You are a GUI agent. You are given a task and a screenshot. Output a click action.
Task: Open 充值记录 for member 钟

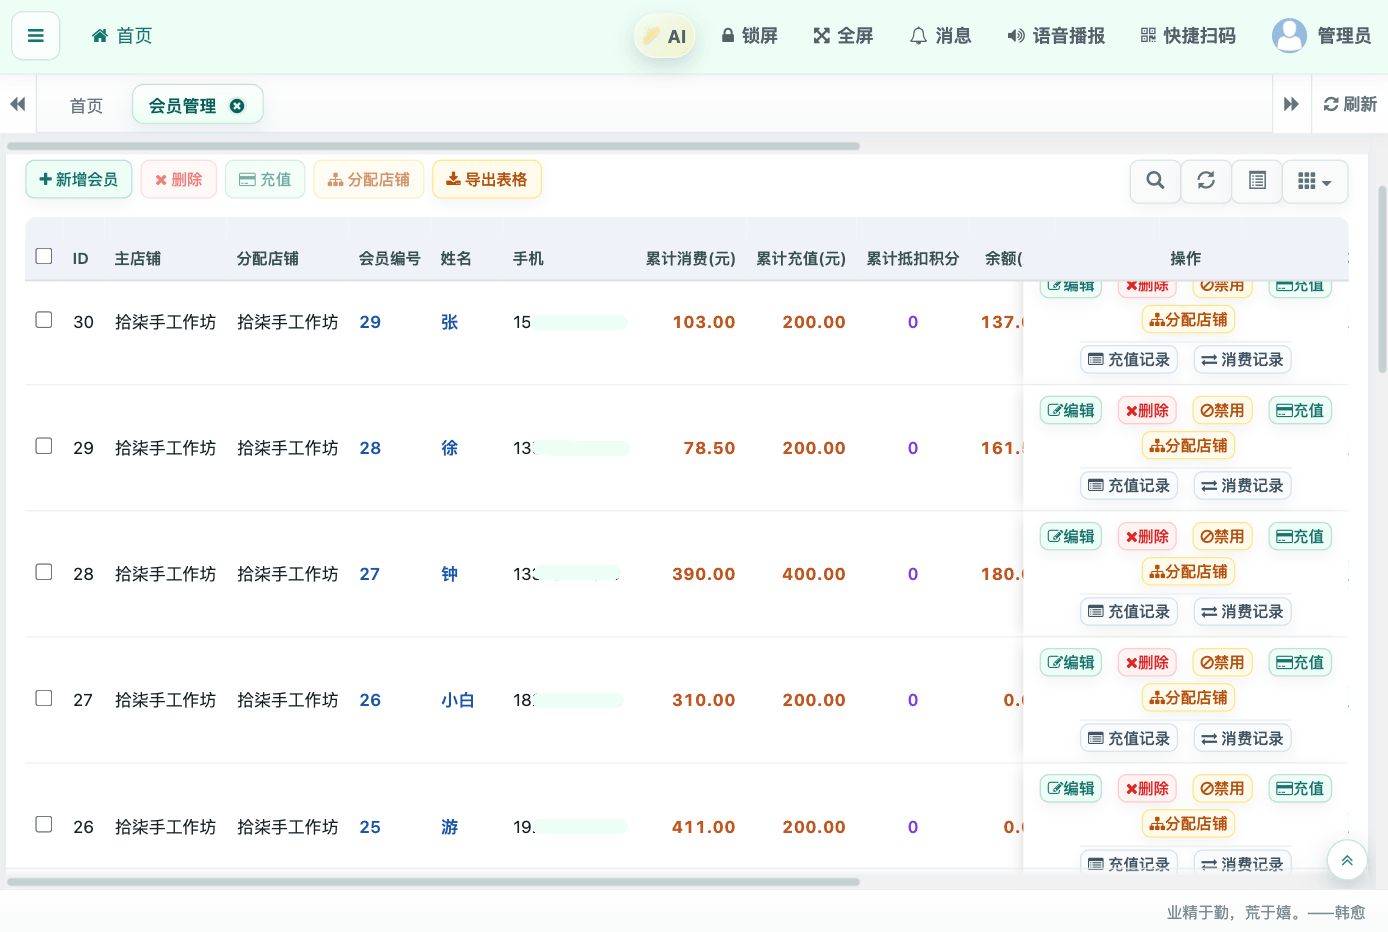tap(1129, 611)
